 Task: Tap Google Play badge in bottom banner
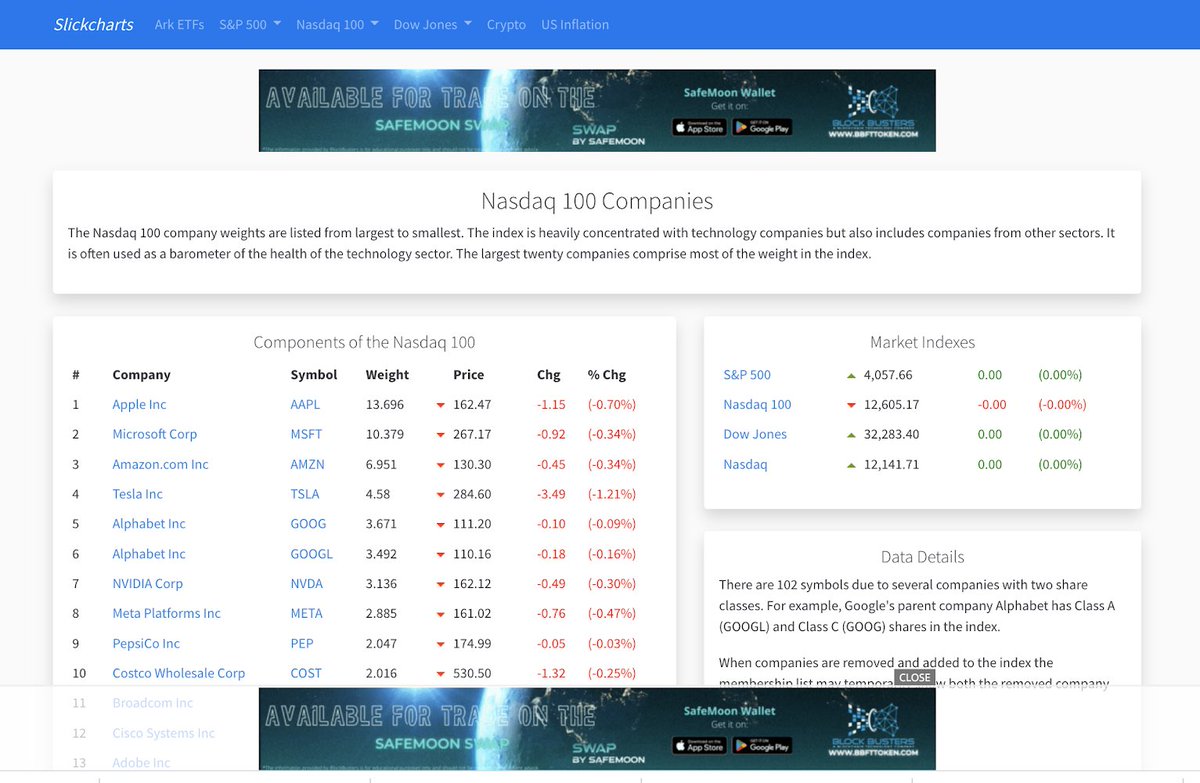[x=762, y=745]
